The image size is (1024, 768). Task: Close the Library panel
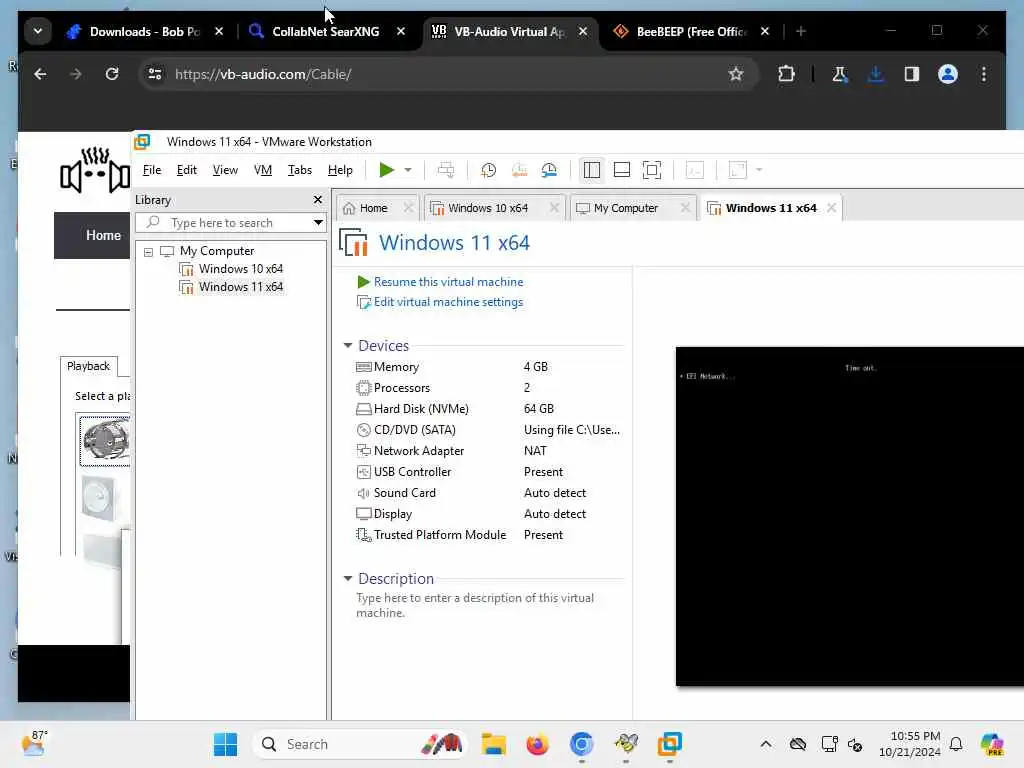317,200
